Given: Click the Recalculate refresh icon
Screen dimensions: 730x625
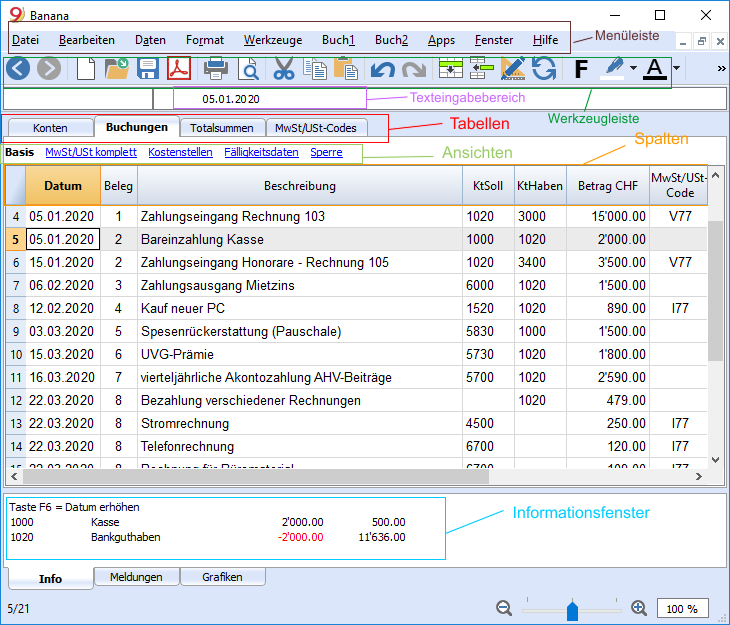Looking at the screenshot, I should tap(544, 69).
